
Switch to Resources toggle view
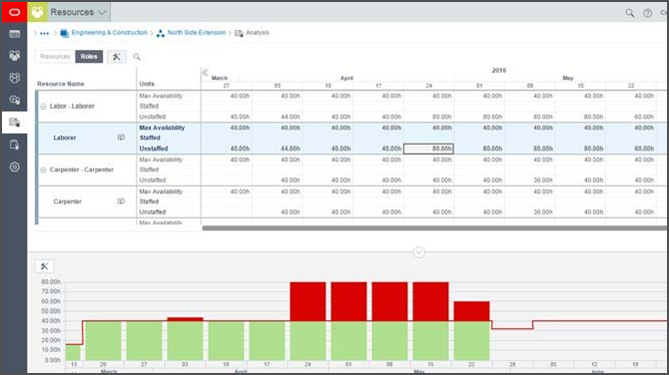point(55,56)
